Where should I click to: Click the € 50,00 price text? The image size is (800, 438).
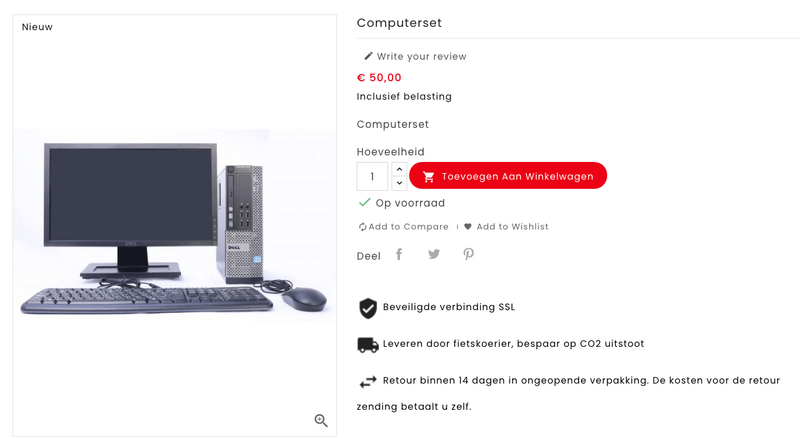click(379, 77)
